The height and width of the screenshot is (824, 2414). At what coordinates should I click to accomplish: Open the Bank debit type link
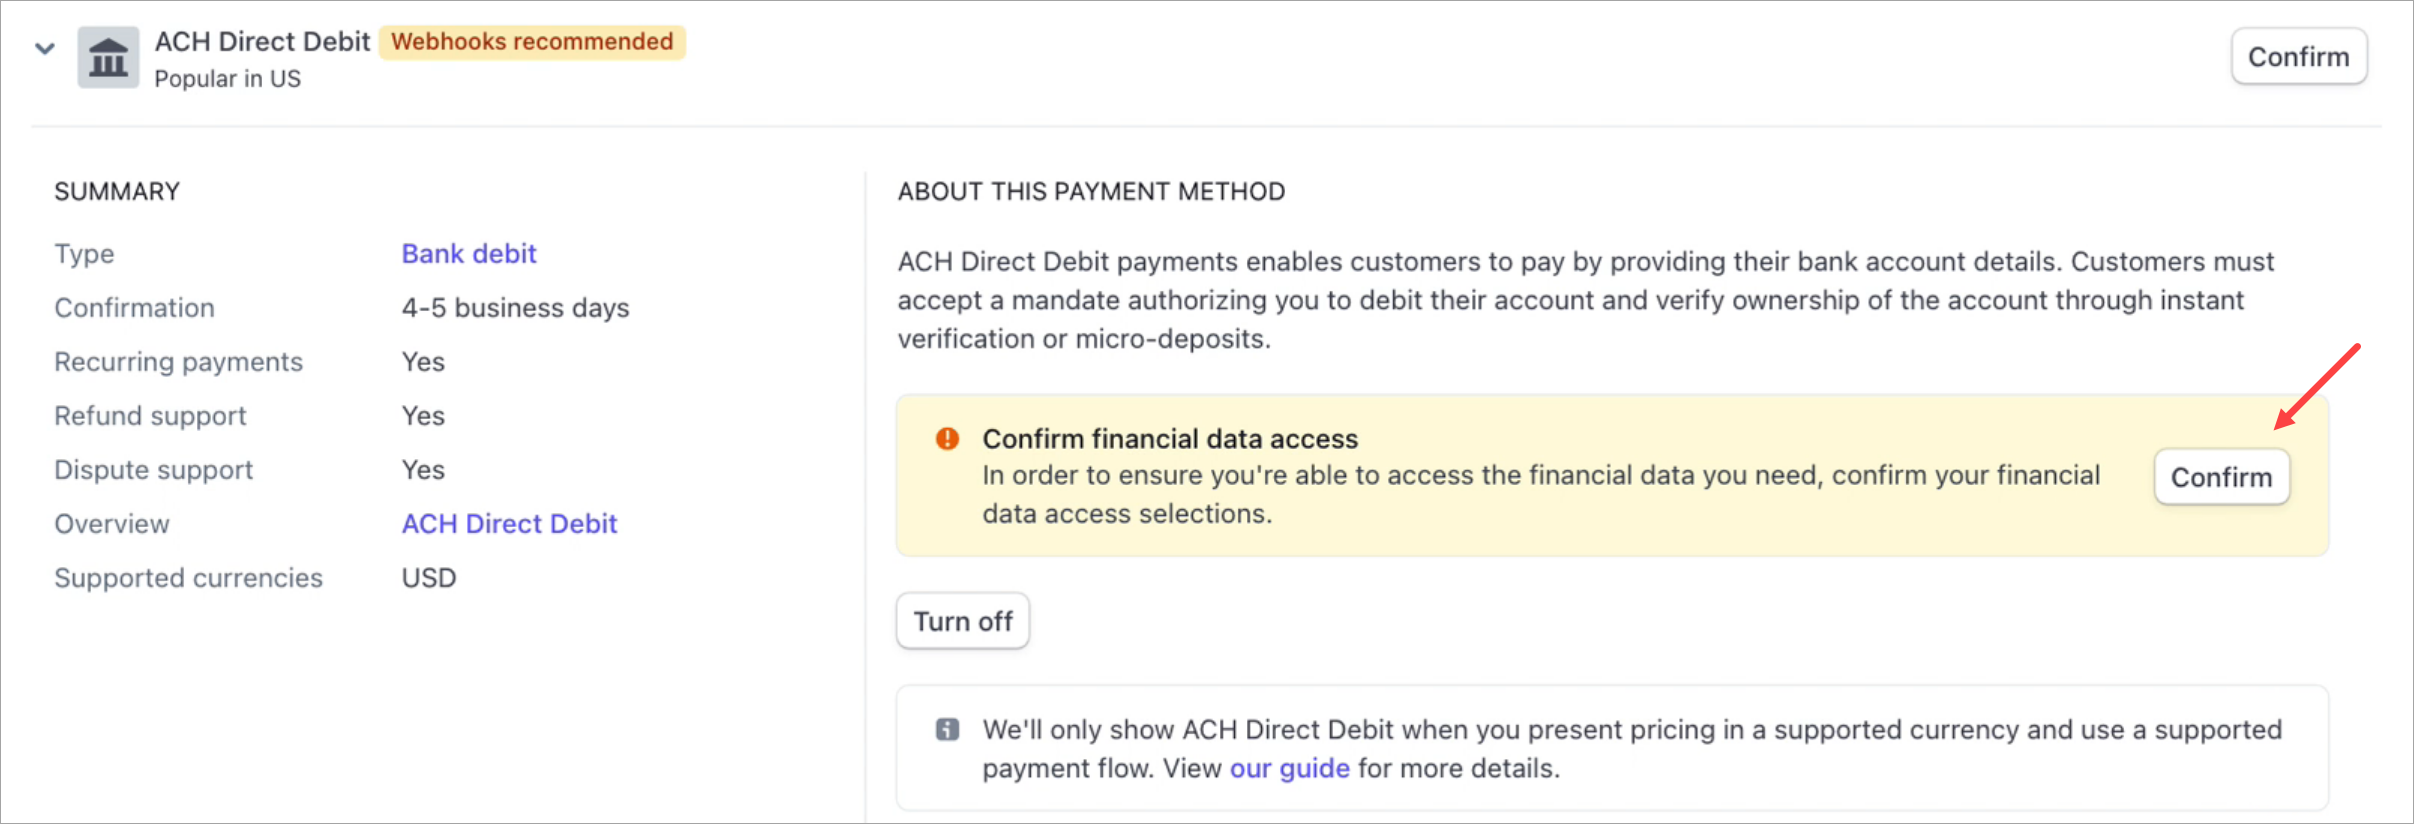(468, 253)
